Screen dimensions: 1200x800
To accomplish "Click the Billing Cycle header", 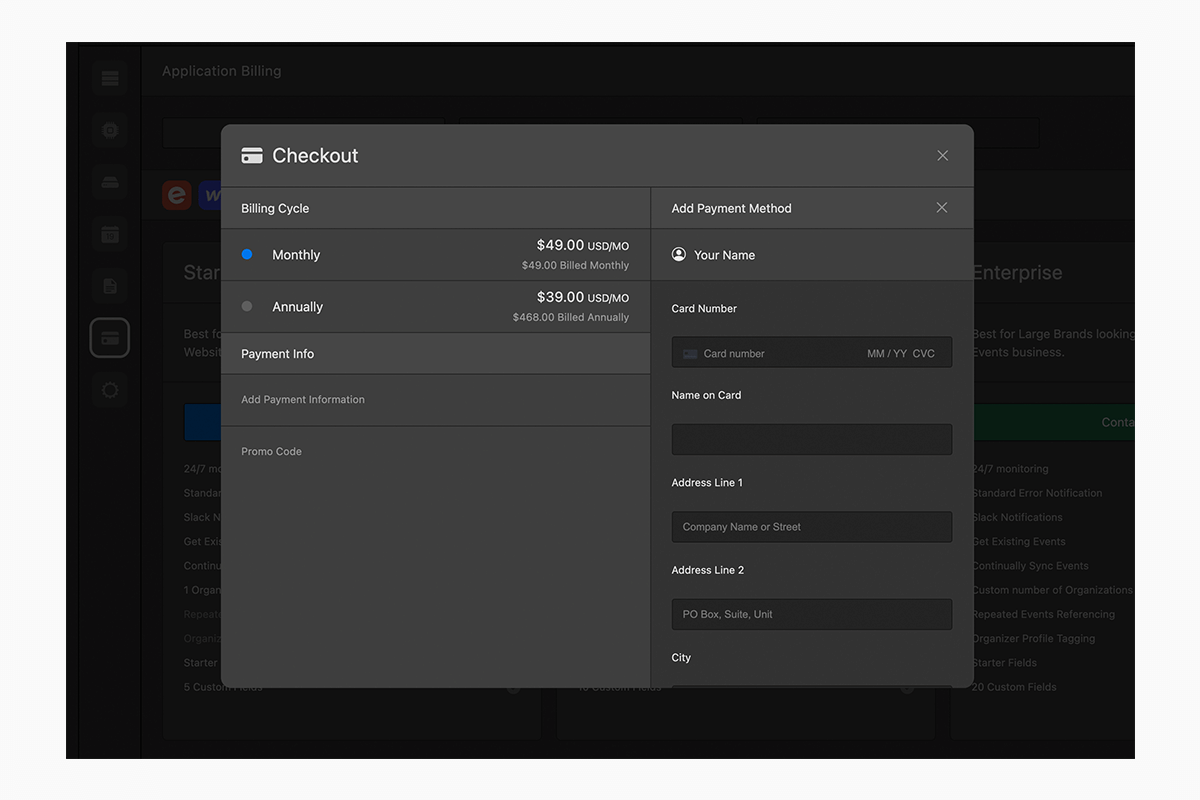I will 275,208.
